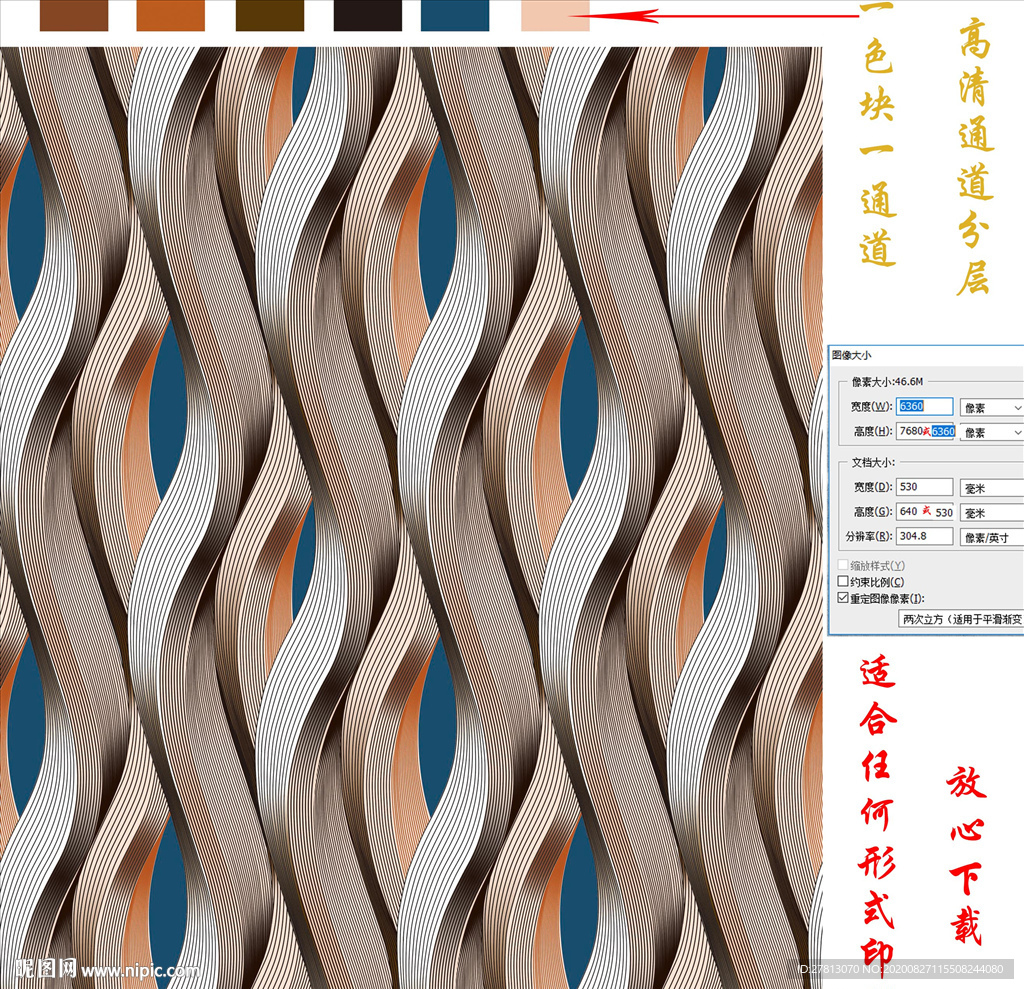1024x989 pixels.
Task: Enable the 约束比例 checkbox
Action: pyautogui.click(x=843, y=581)
